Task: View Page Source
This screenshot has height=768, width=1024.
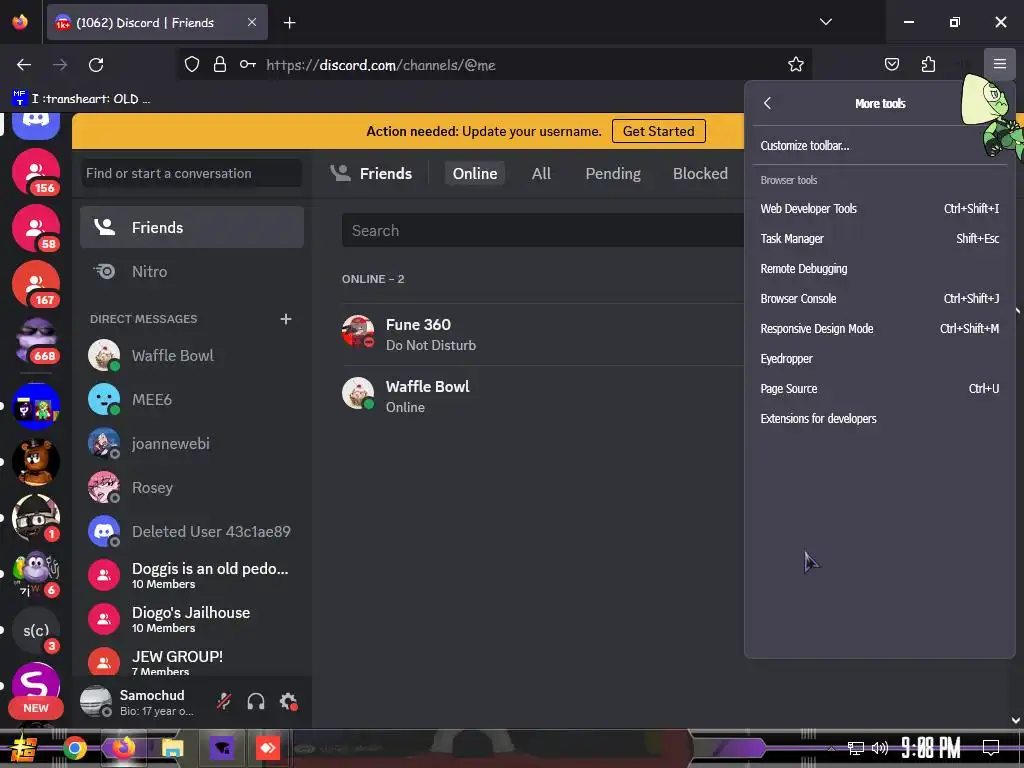Action: (879, 389)
